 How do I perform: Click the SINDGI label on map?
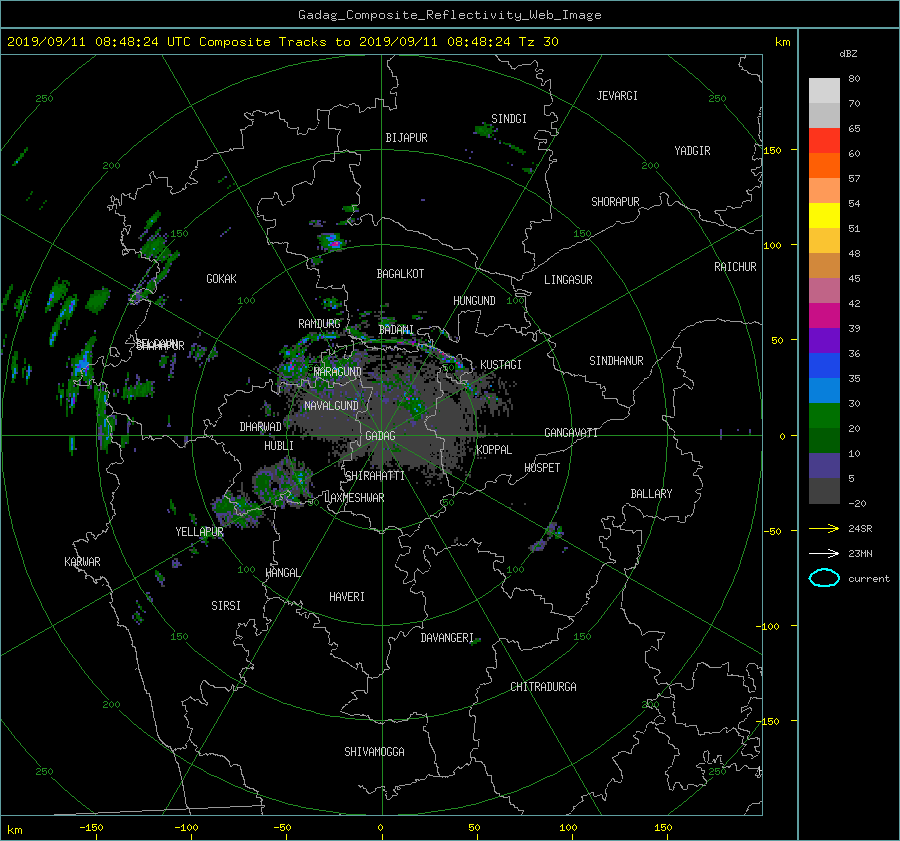[509, 119]
